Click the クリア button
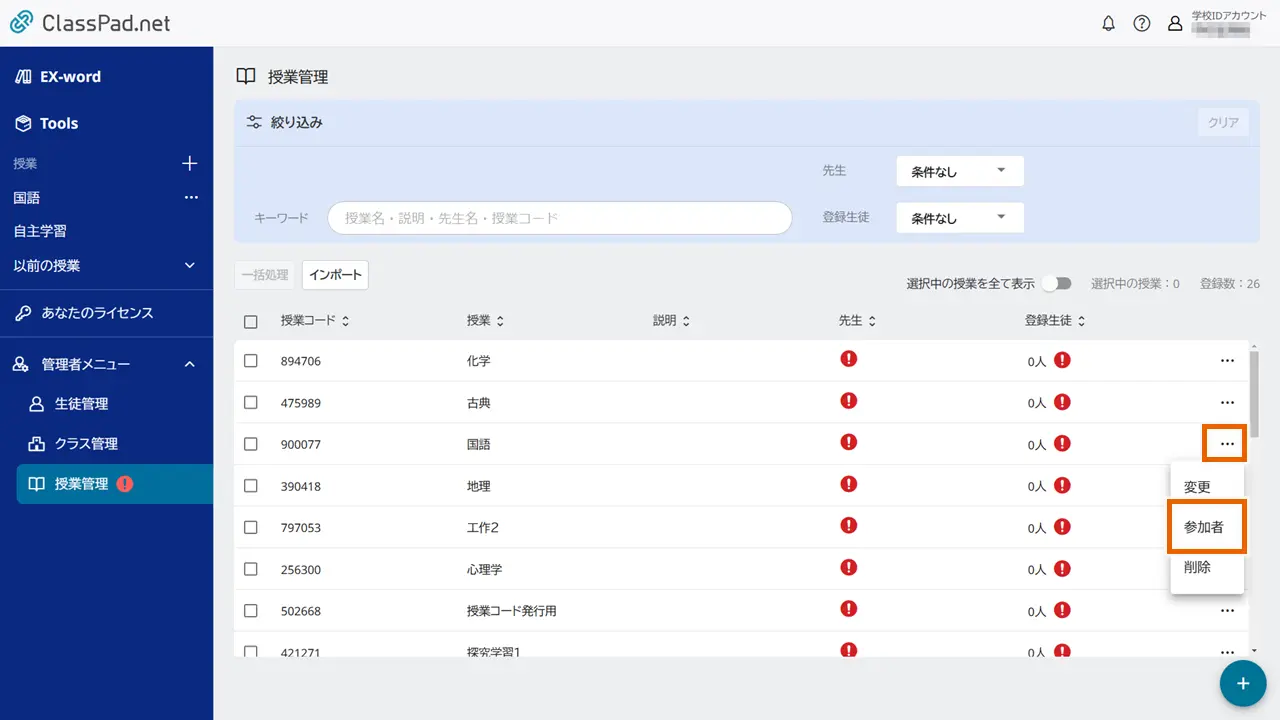 [x=1222, y=121]
